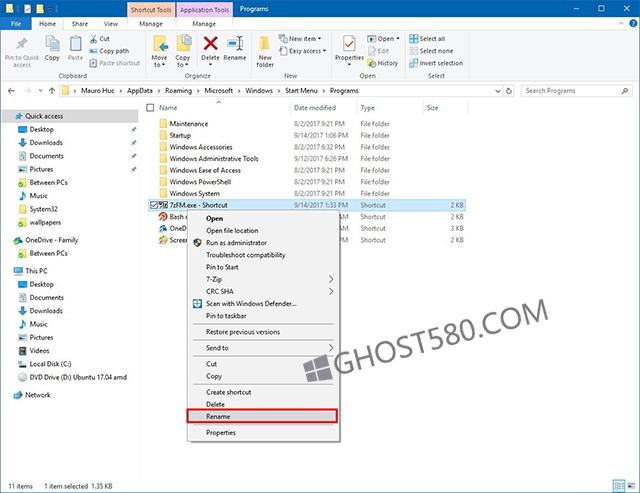Click the Back navigation arrow

pyautogui.click(x=11, y=91)
